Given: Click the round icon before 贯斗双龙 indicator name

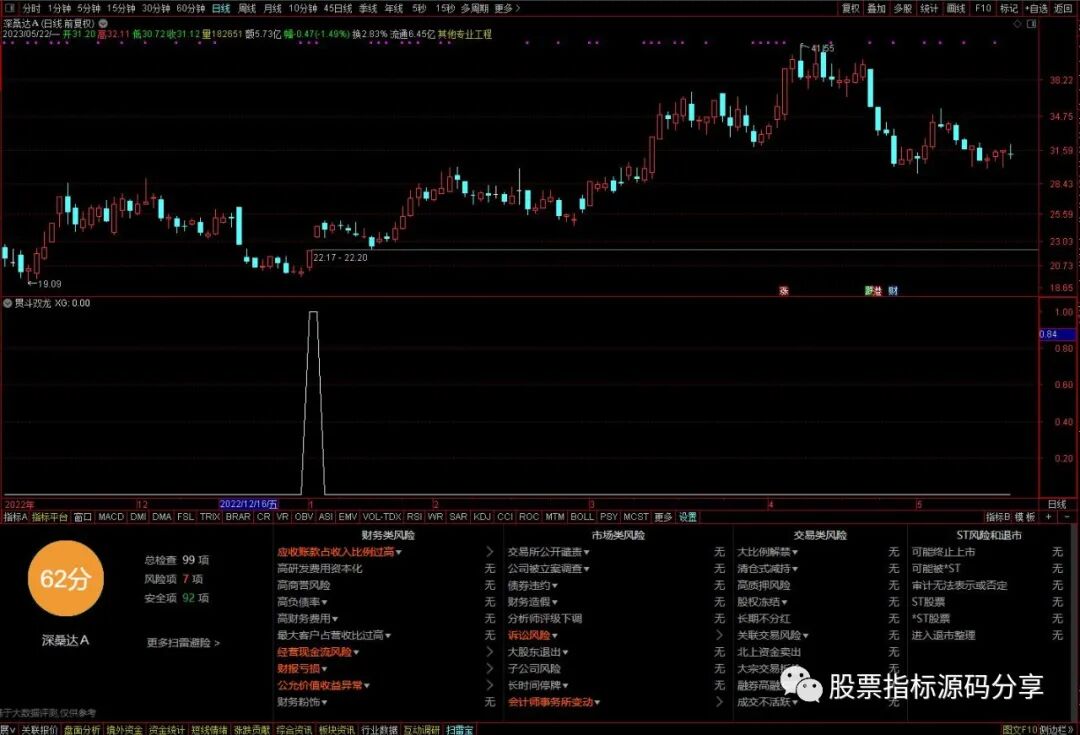Looking at the screenshot, I should click(x=8, y=303).
